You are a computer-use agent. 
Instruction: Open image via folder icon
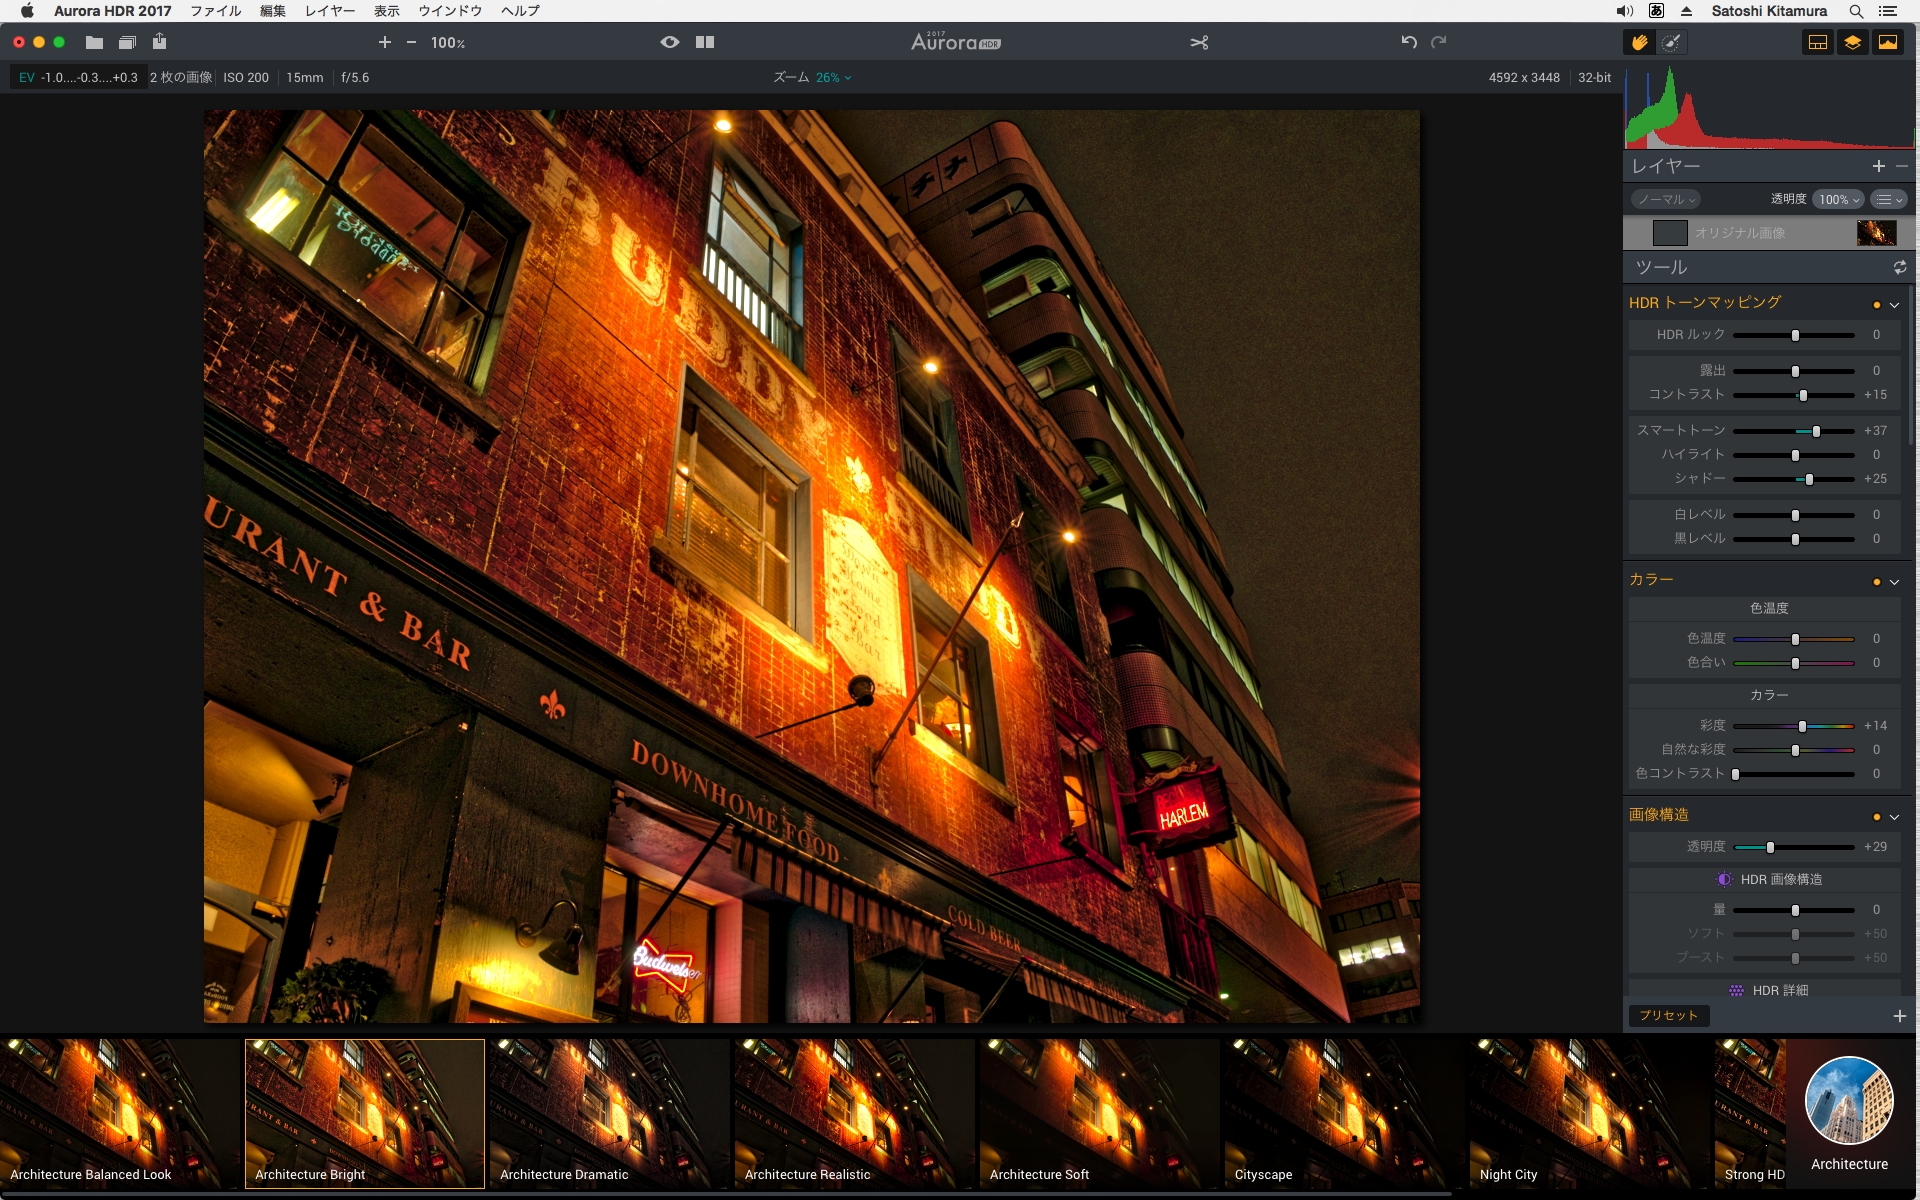(94, 42)
